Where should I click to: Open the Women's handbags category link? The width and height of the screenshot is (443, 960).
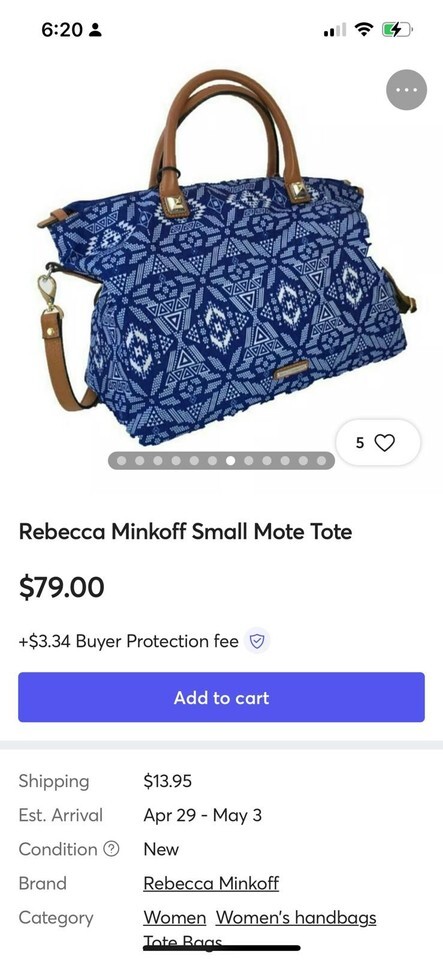[x=296, y=918]
